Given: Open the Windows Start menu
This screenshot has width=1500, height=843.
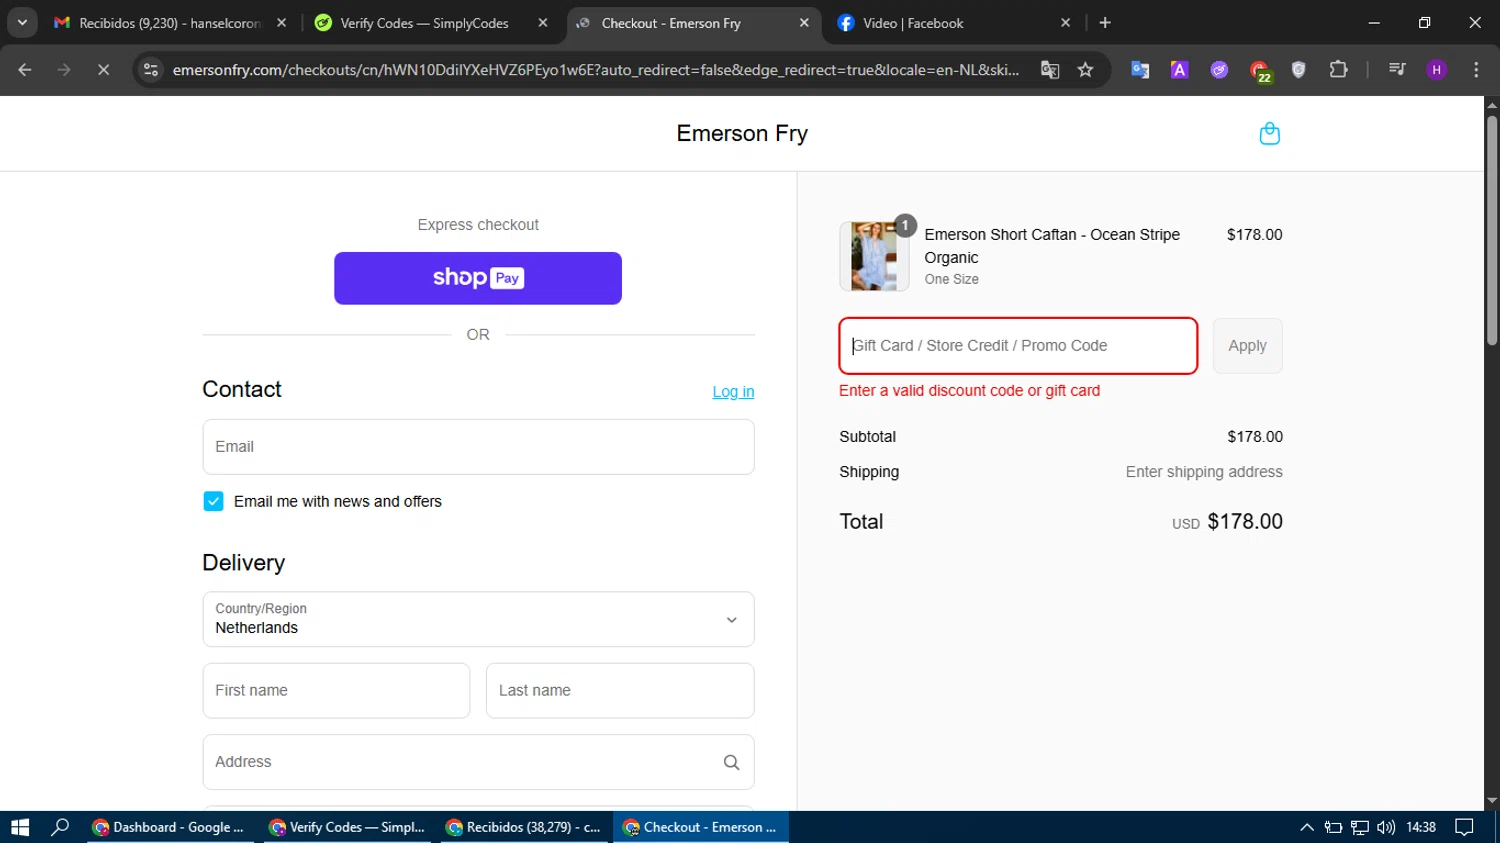Looking at the screenshot, I should [x=20, y=827].
